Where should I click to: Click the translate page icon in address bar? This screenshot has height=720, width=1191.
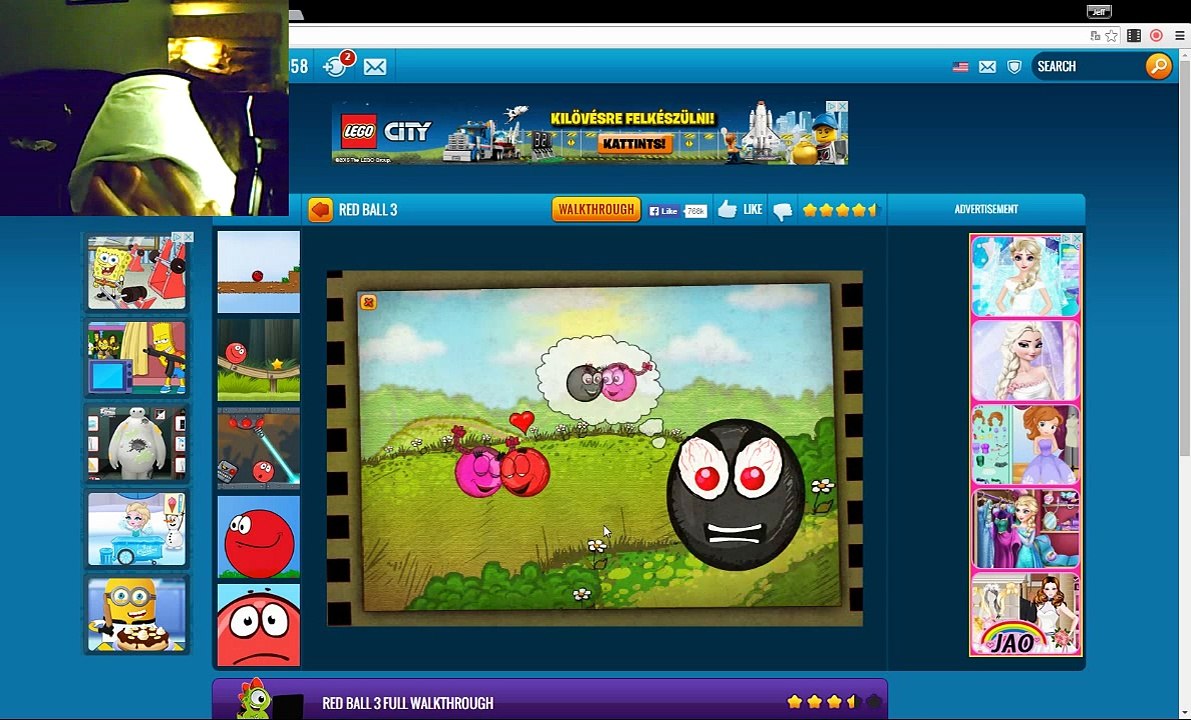[x=1095, y=36]
